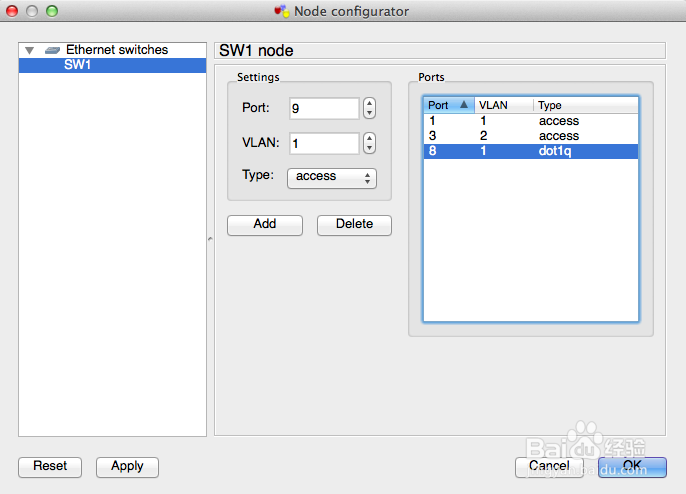
Task: Sort the table by Port column header
Action: 449,105
